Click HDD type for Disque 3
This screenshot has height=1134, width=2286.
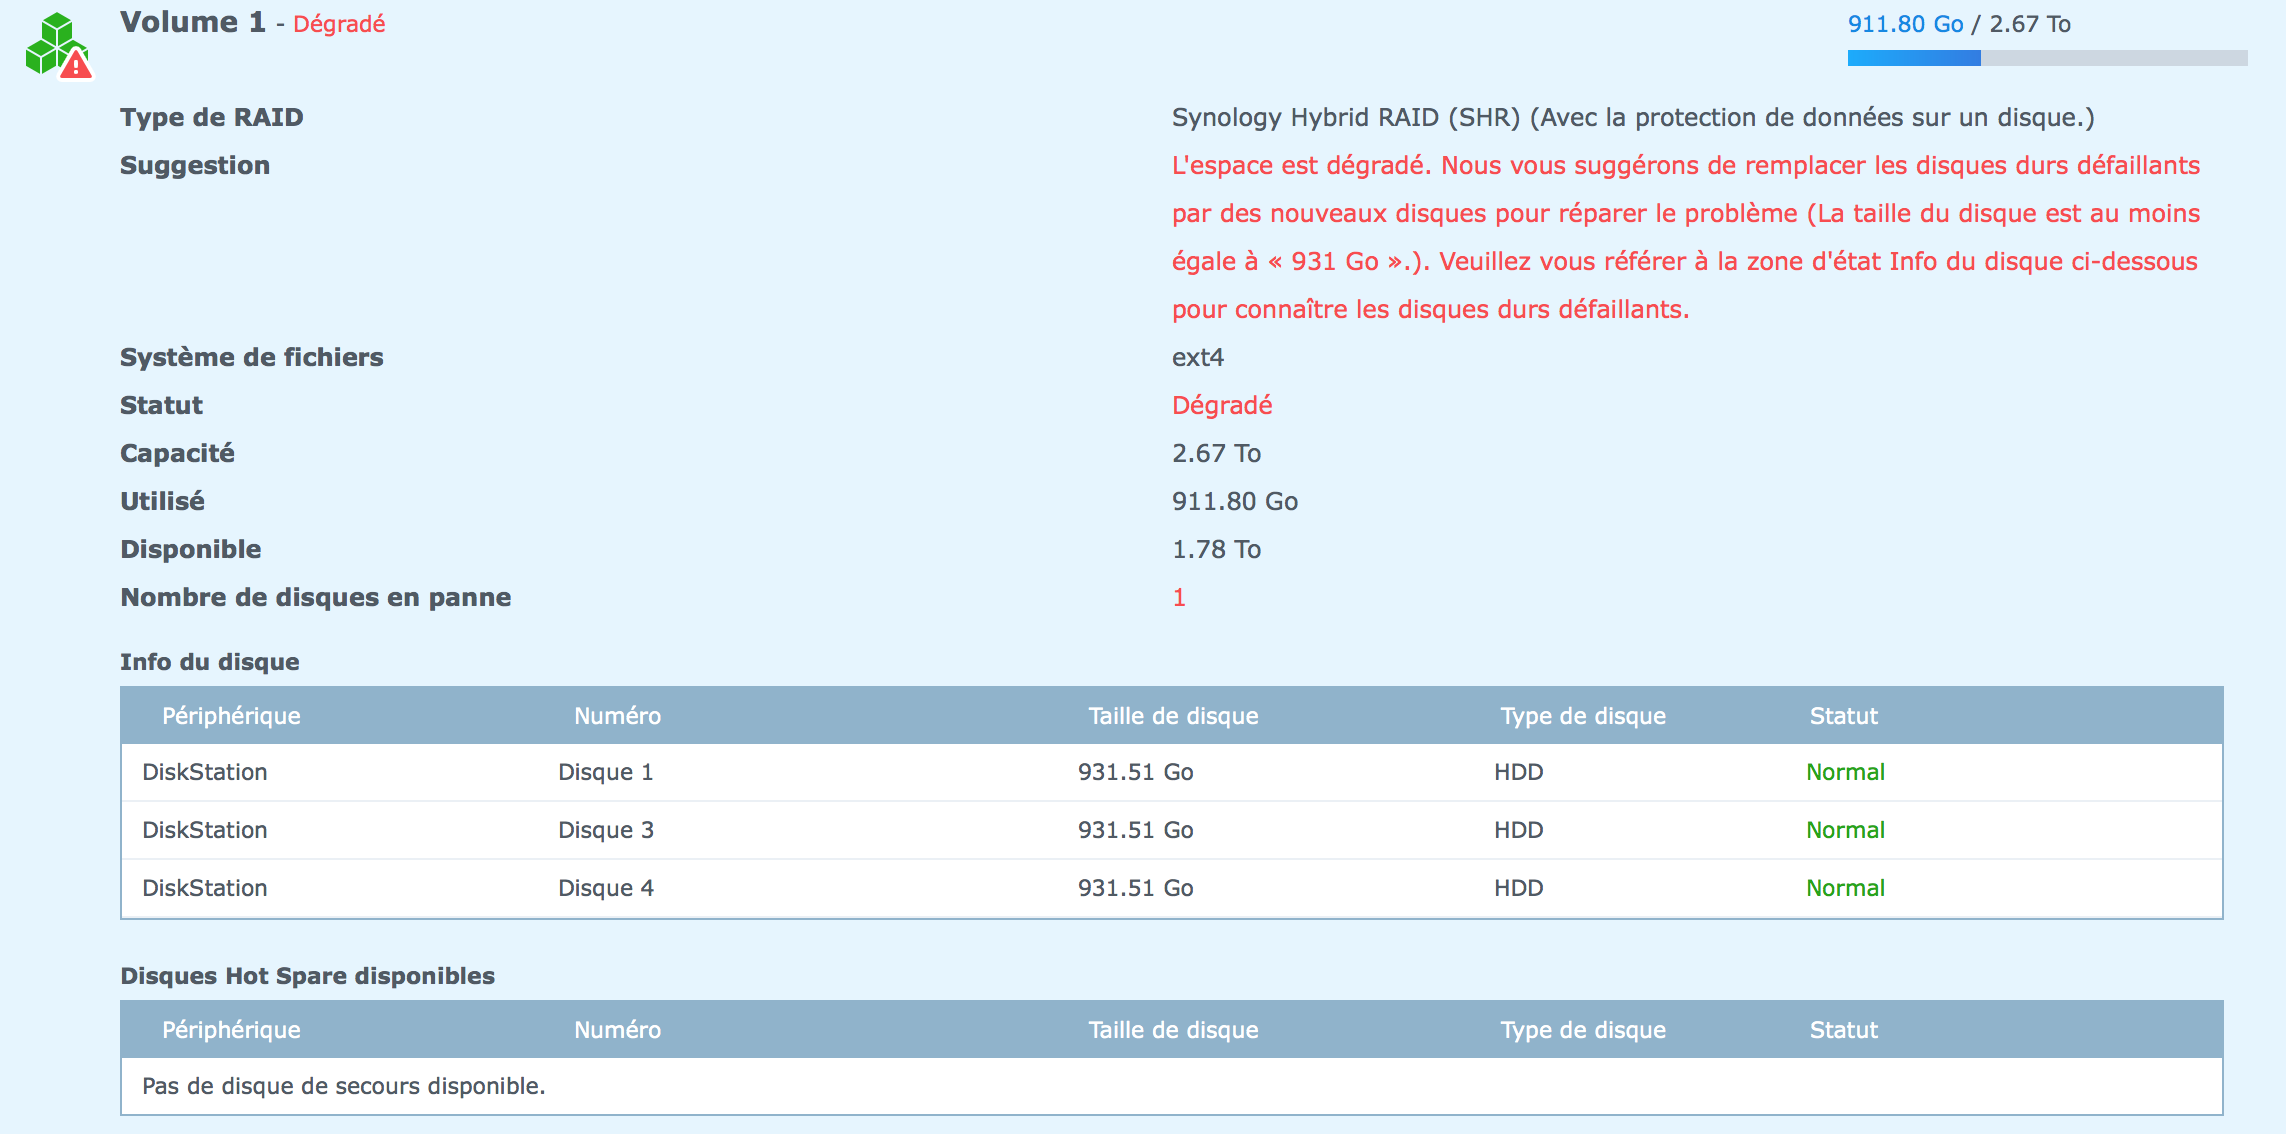(1519, 830)
